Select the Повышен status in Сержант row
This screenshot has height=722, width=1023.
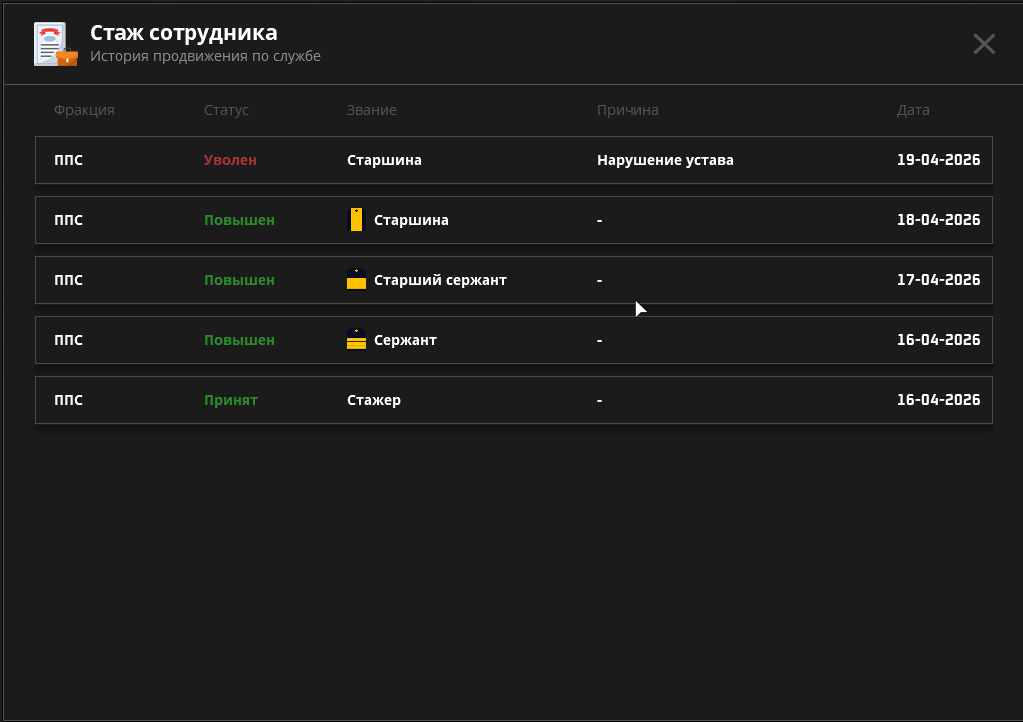239,340
